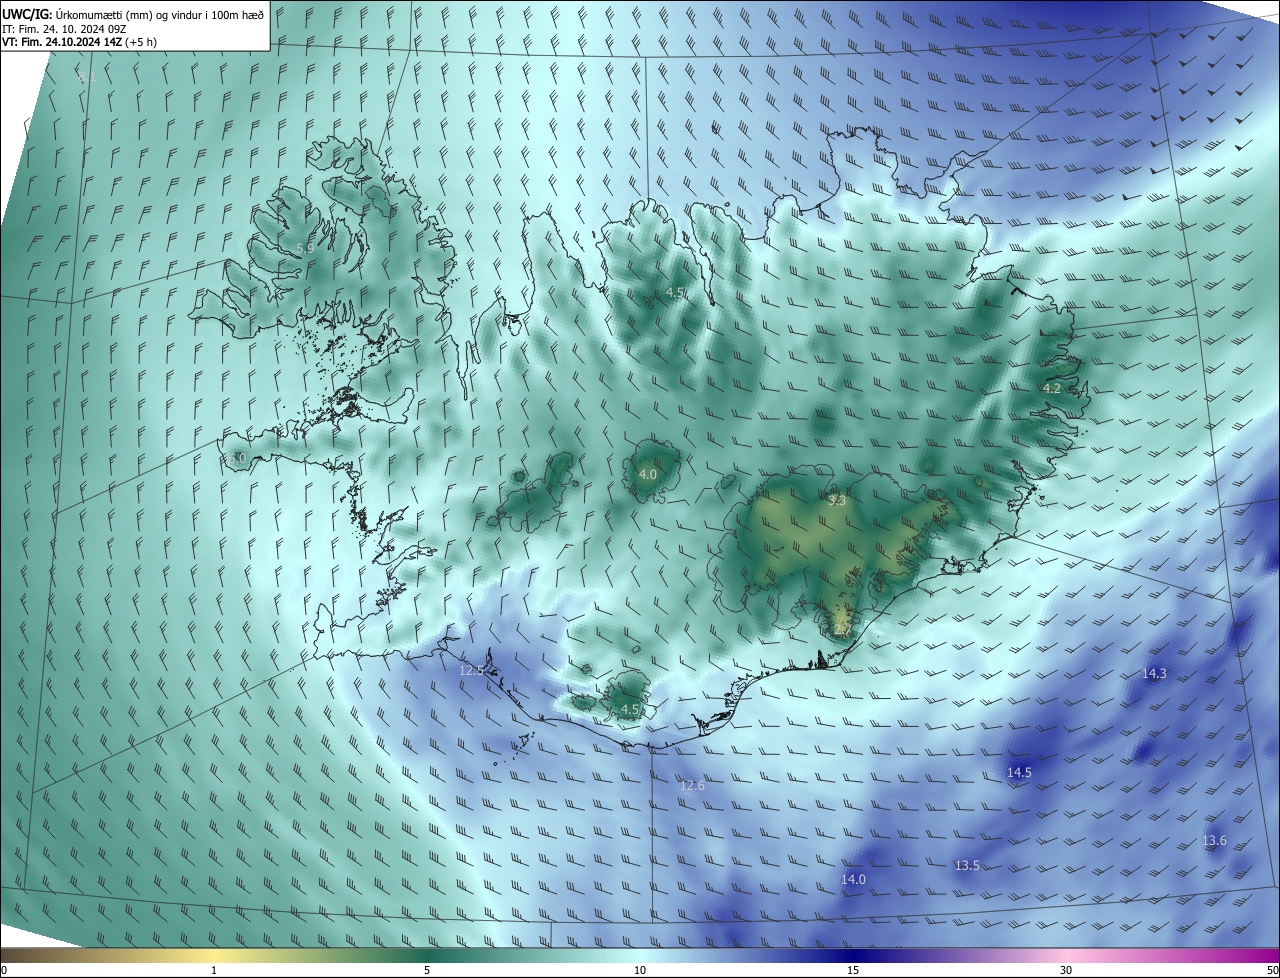Click the 30 tick on the colour scale
The image size is (1280, 978).
pos(1066,970)
